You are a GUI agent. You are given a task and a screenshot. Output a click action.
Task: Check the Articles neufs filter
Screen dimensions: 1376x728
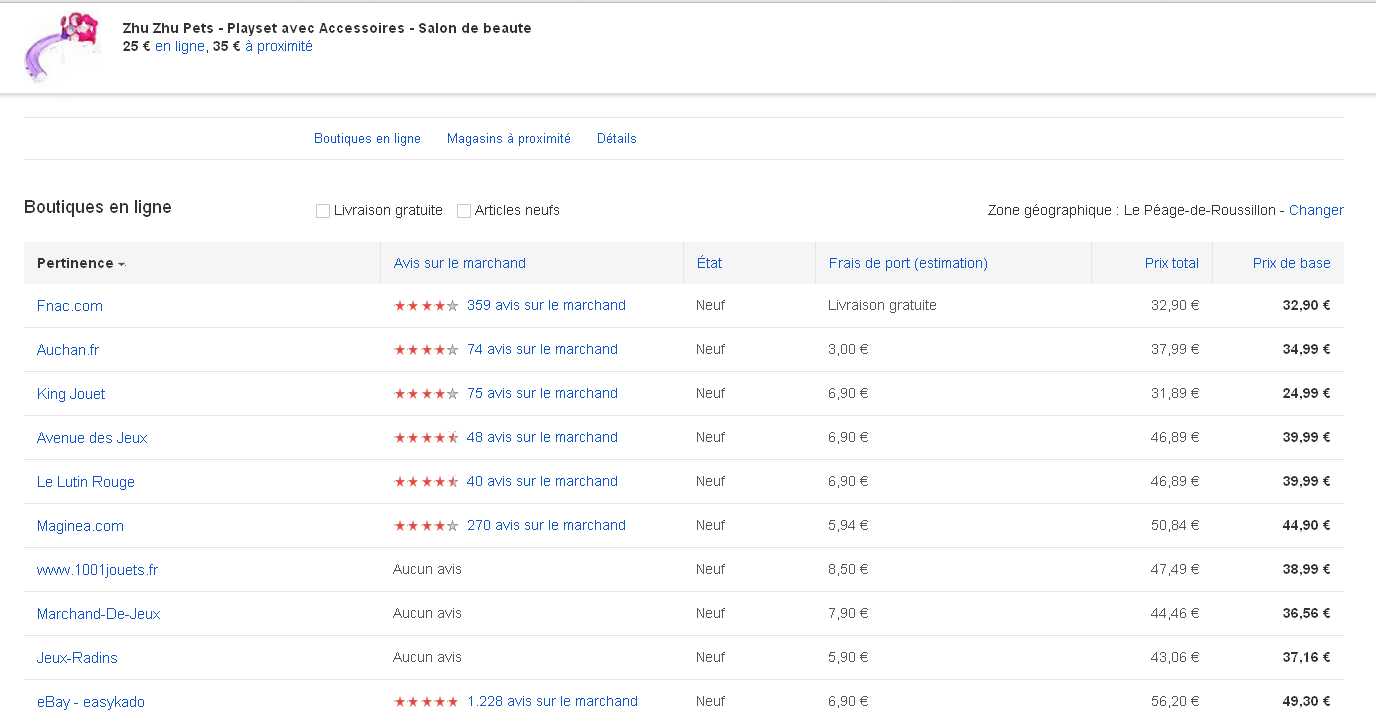464,211
